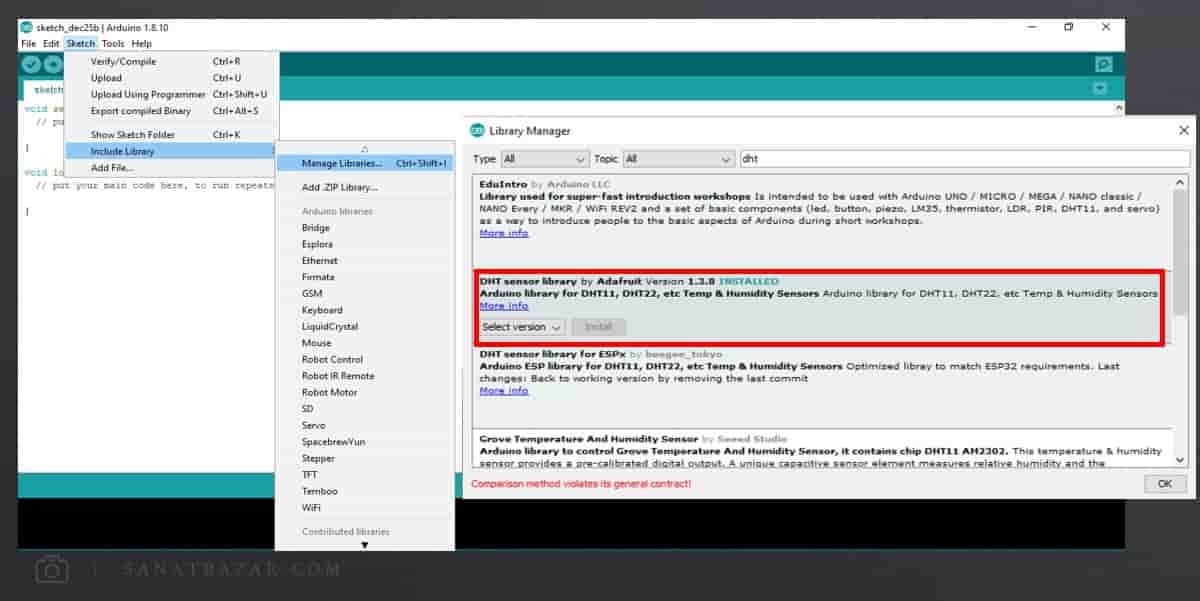Choose Show Sketch Folder
Screen dimensions: 1200x601
point(171,135)
